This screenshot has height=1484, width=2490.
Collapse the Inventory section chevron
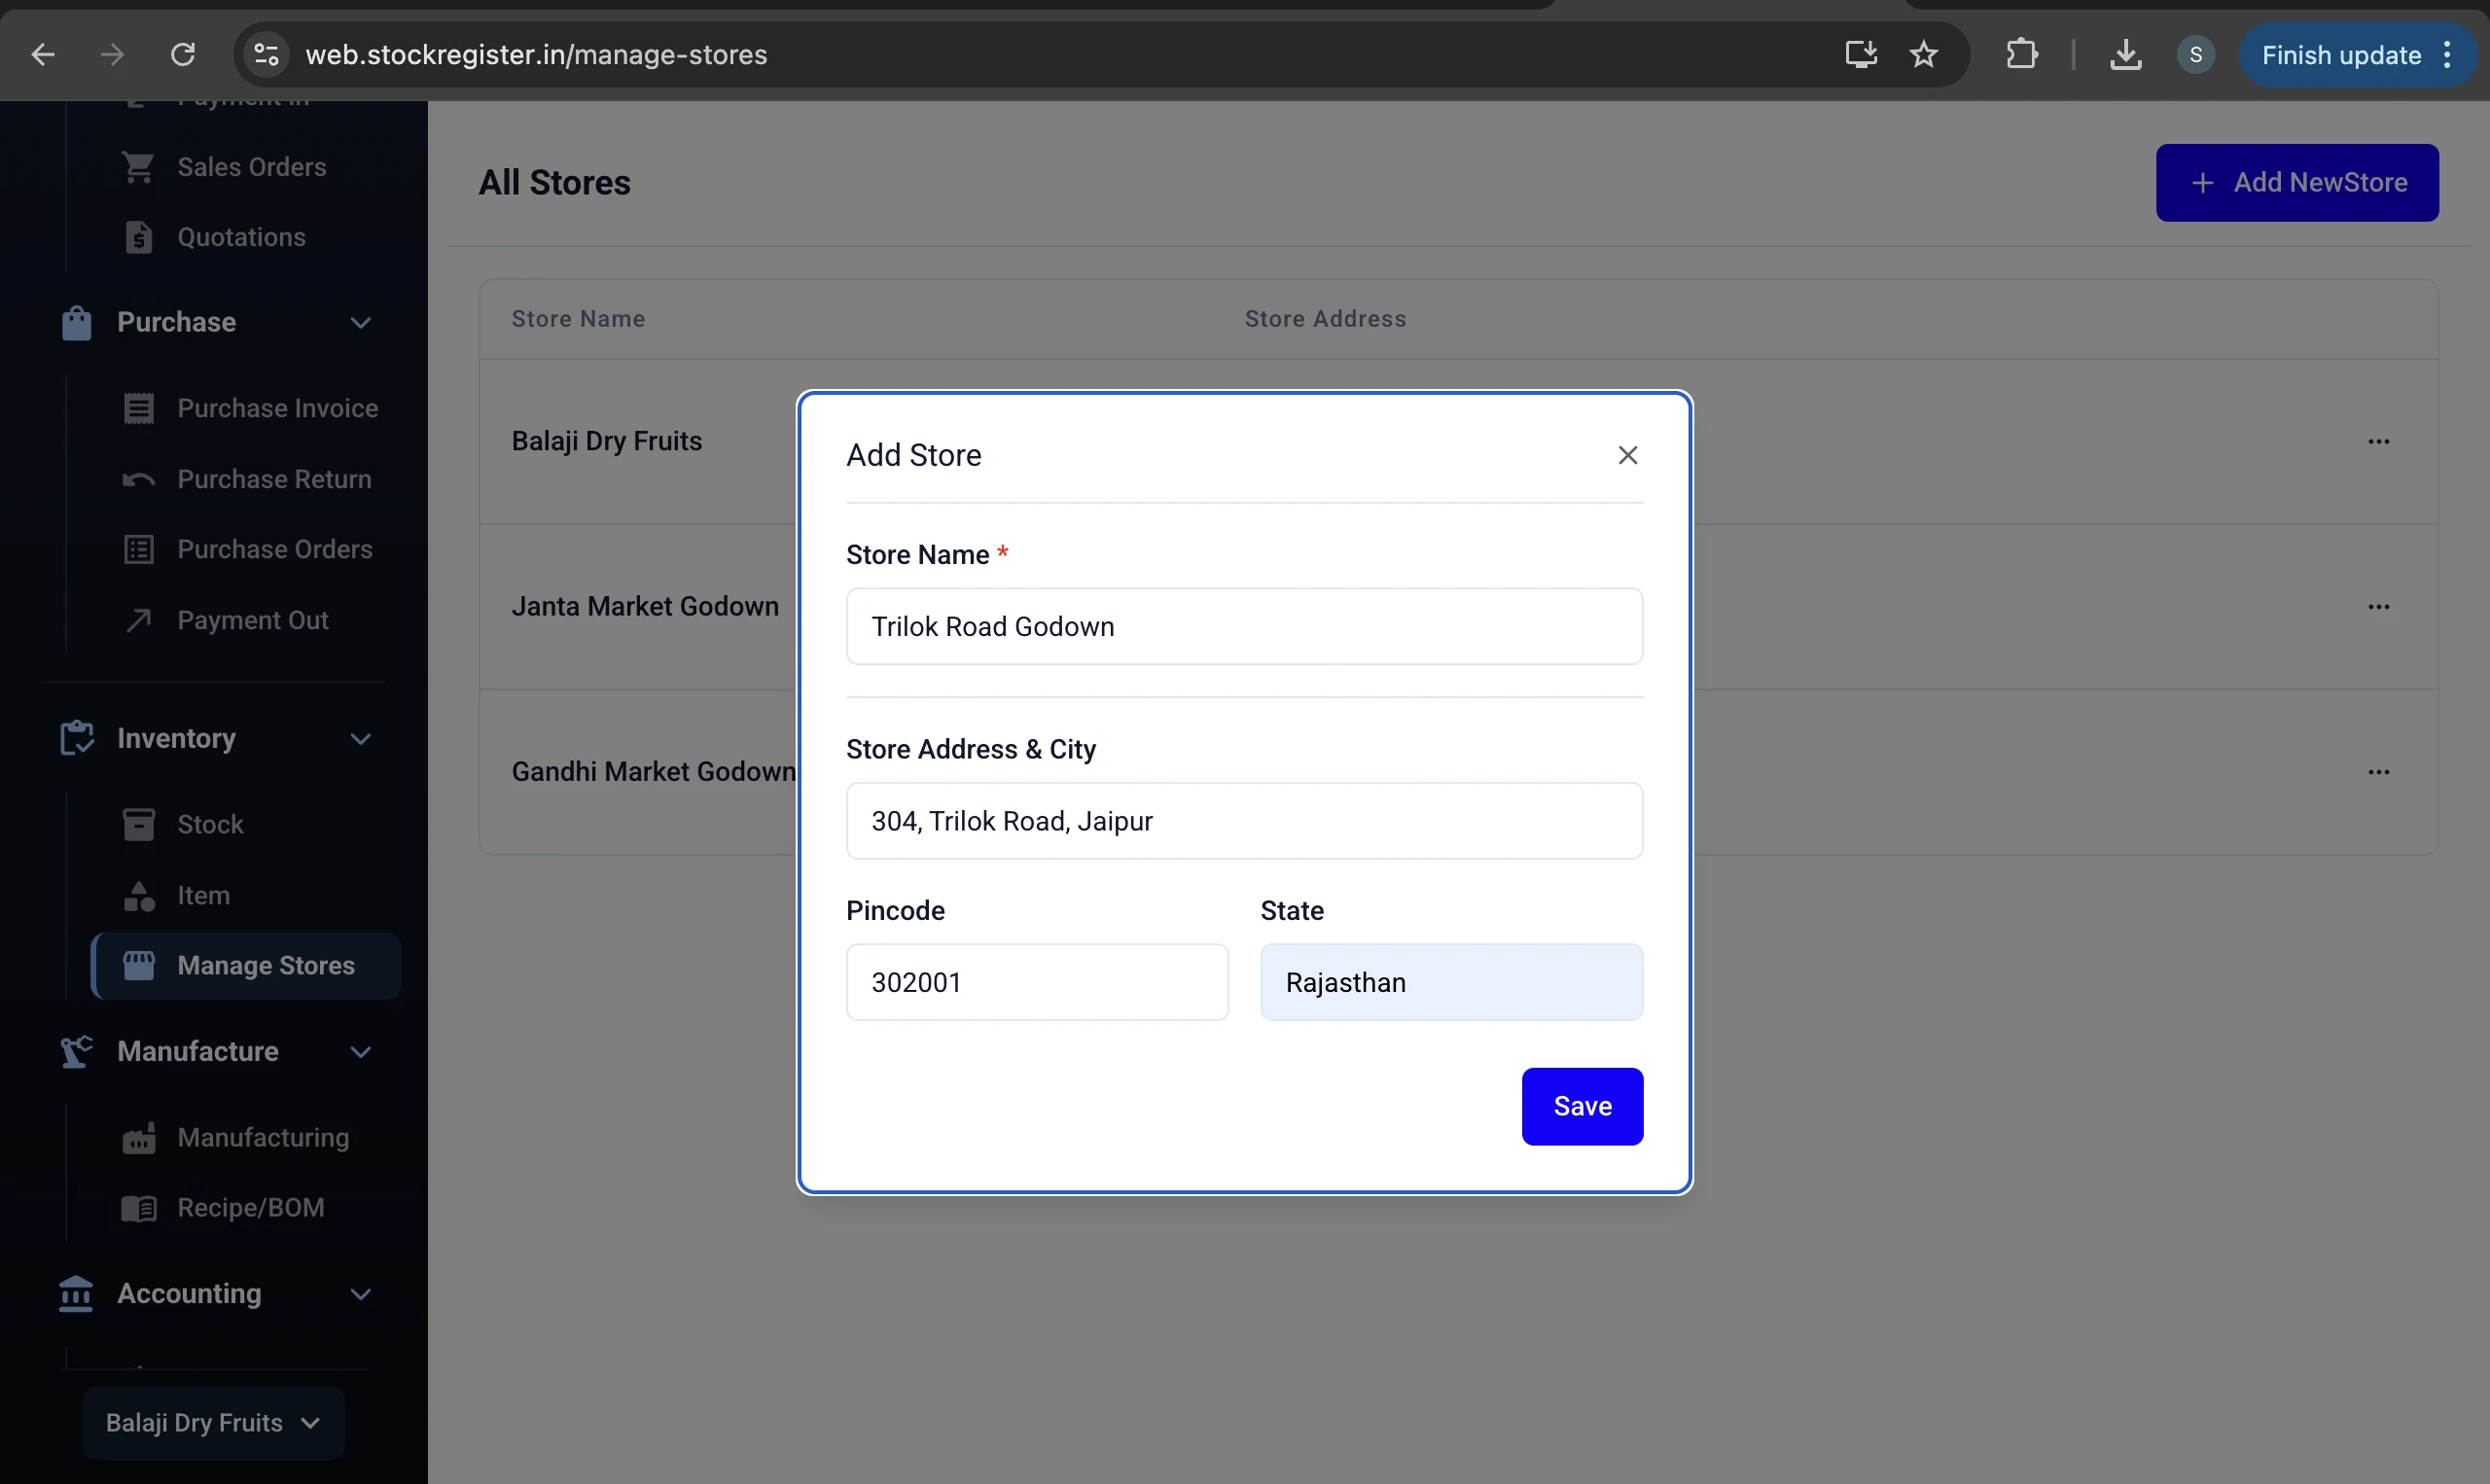361,738
